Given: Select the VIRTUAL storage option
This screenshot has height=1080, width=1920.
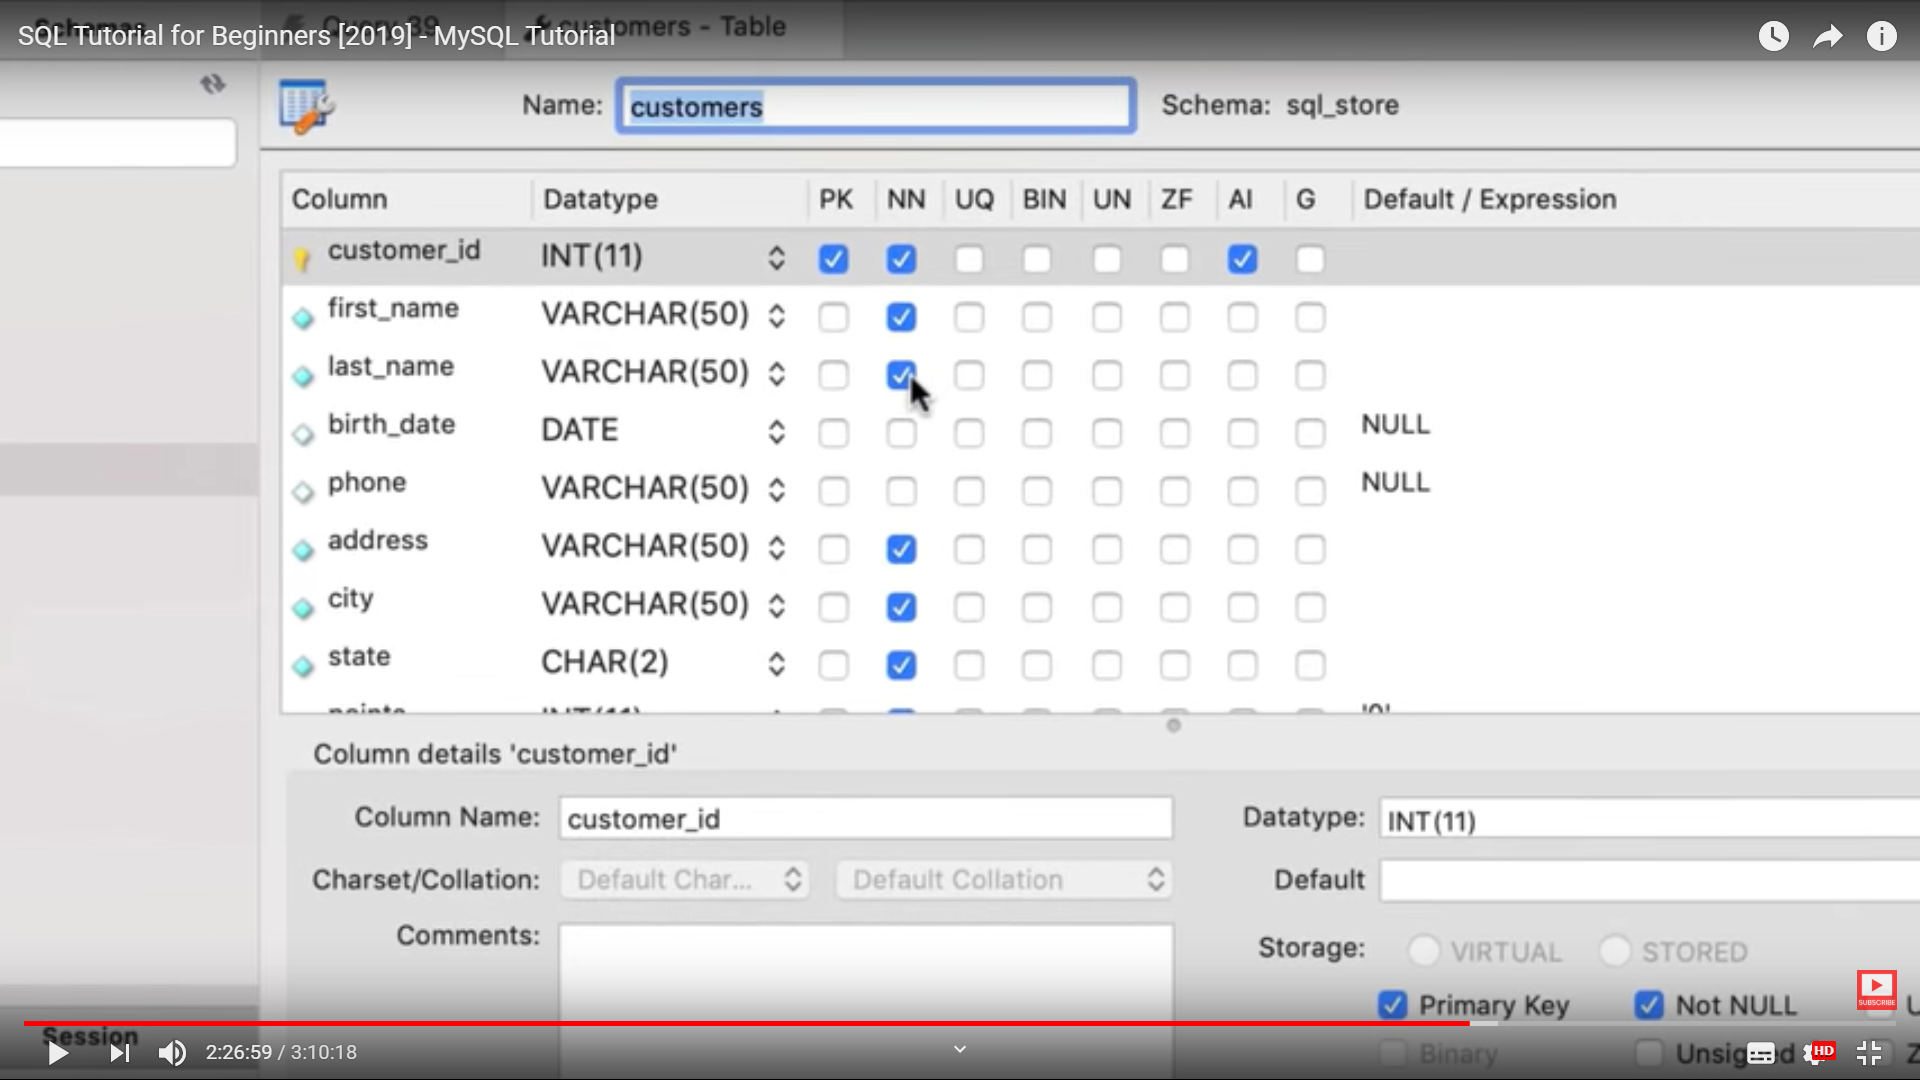Looking at the screenshot, I should (1424, 950).
